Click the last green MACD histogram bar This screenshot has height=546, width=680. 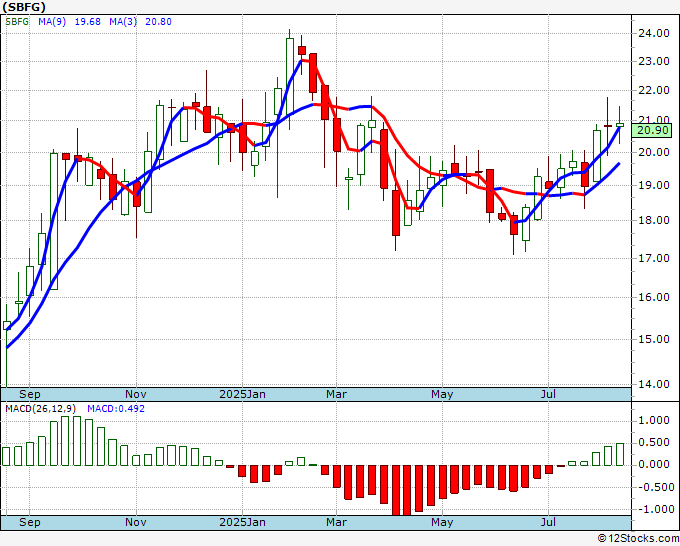tap(620, 454)
